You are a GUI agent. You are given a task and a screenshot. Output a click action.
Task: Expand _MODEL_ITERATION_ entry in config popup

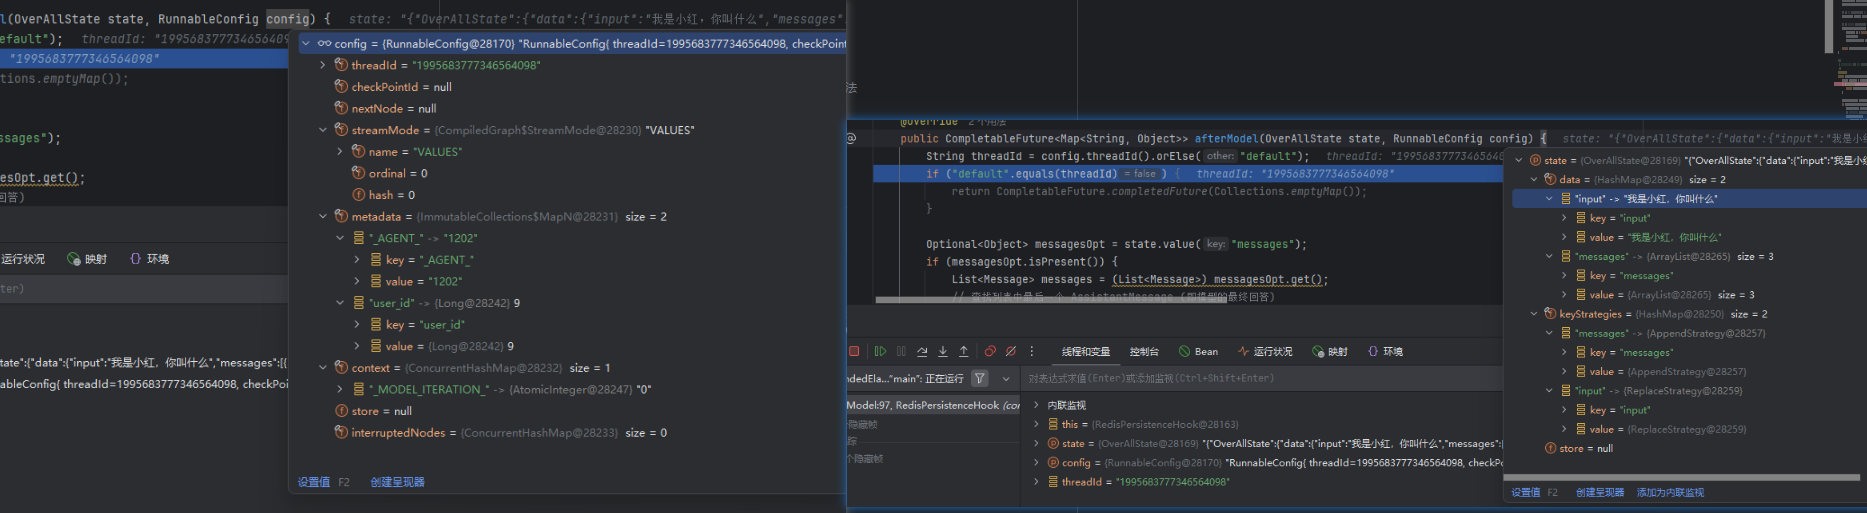click(x=340, y=390)
